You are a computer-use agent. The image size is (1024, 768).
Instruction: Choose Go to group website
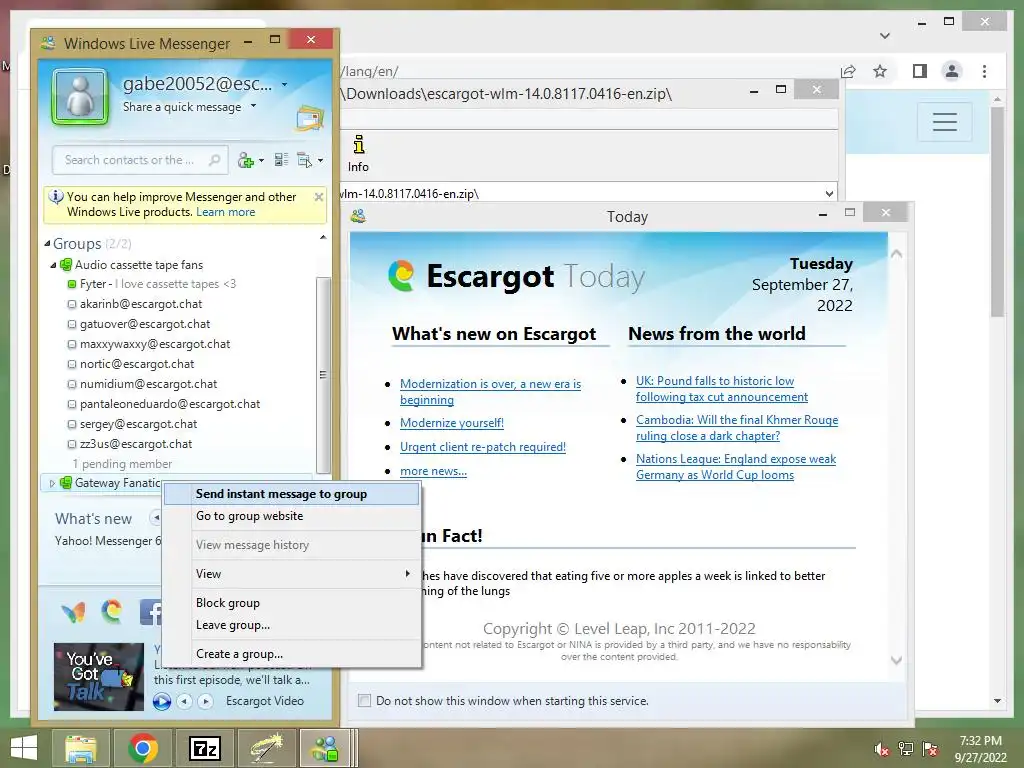(x=291, y=516)
